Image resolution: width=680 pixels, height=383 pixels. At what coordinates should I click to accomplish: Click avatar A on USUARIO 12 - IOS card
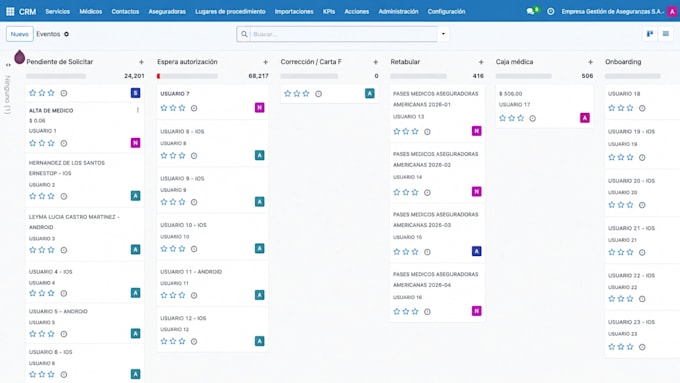[x=259, y=341]
